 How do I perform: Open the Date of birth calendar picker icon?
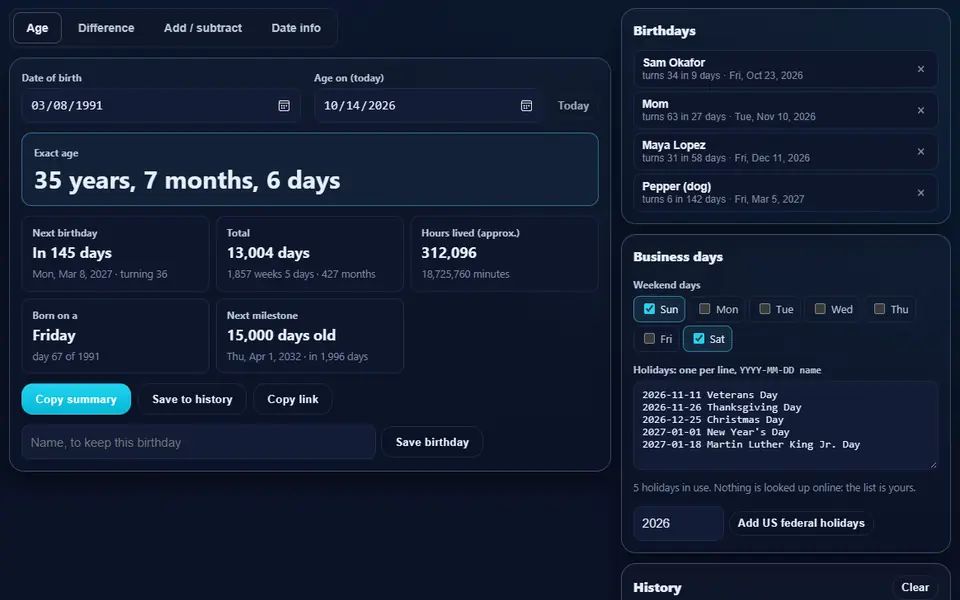point(284,105)
